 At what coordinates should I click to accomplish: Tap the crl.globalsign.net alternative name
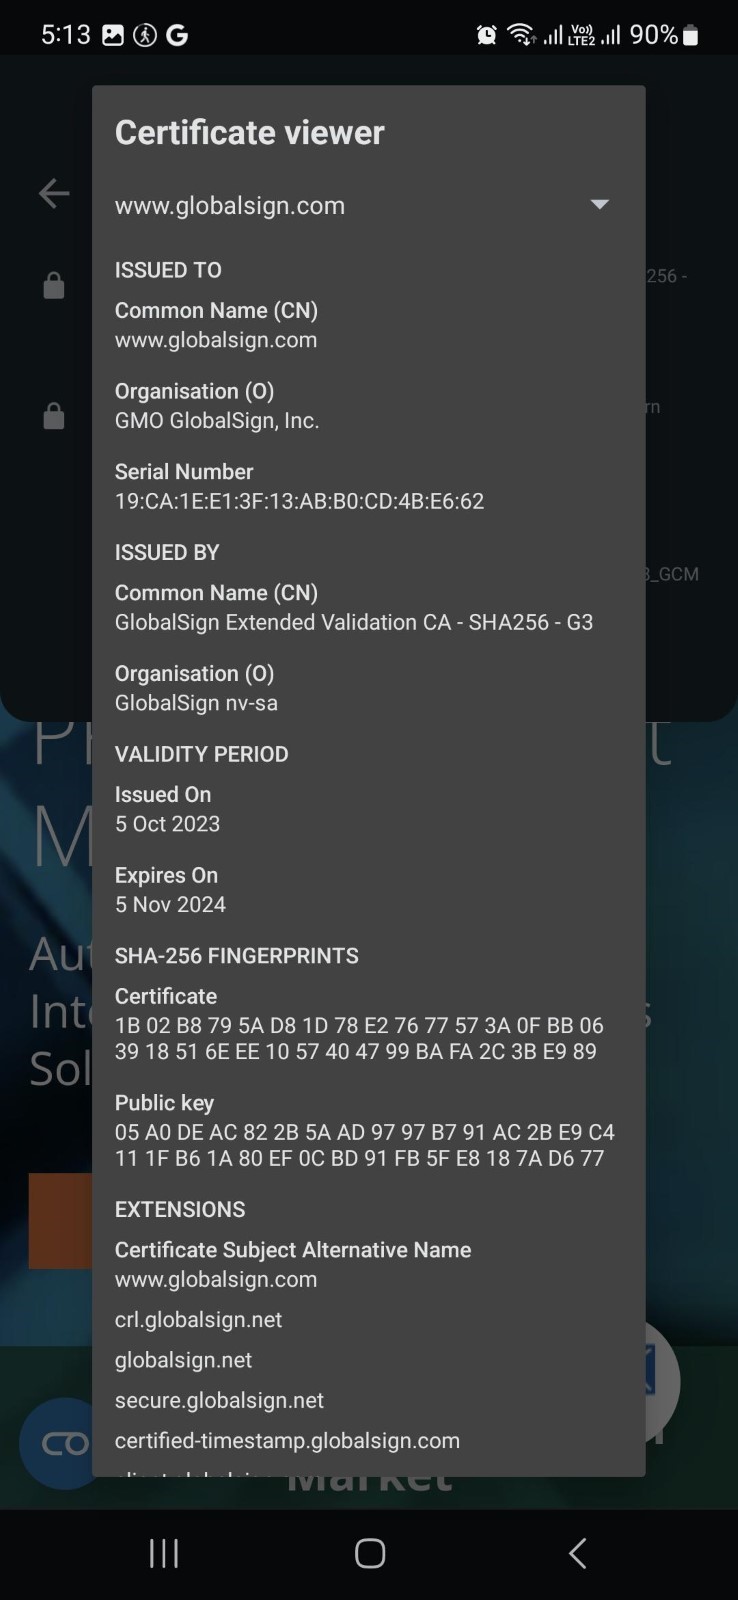[198, 1320]
